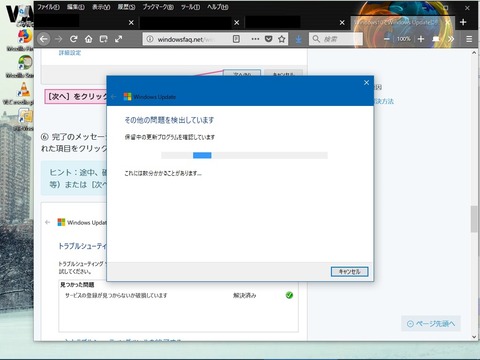Toggle reader view in address bar
The image size is (480, 360).
point(236,39)
